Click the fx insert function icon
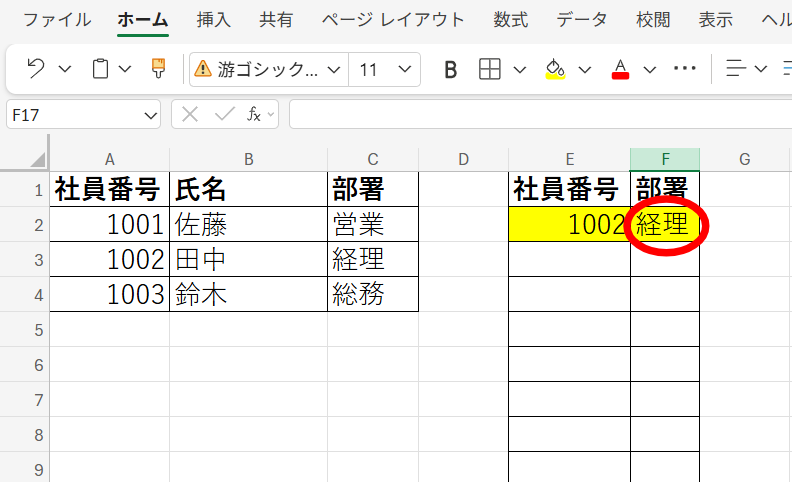The image size is (792, 482). tap(254, 115)
